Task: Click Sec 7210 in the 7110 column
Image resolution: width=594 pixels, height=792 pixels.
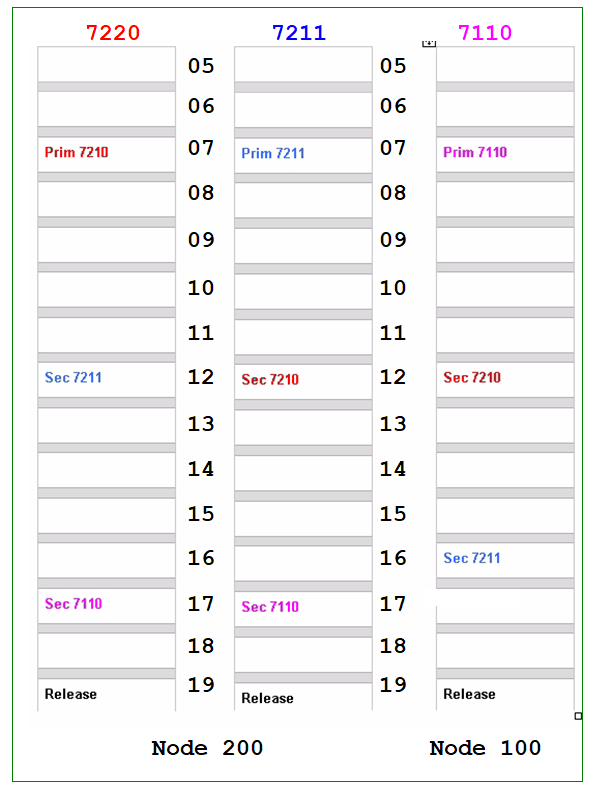Action: (472, 377)
